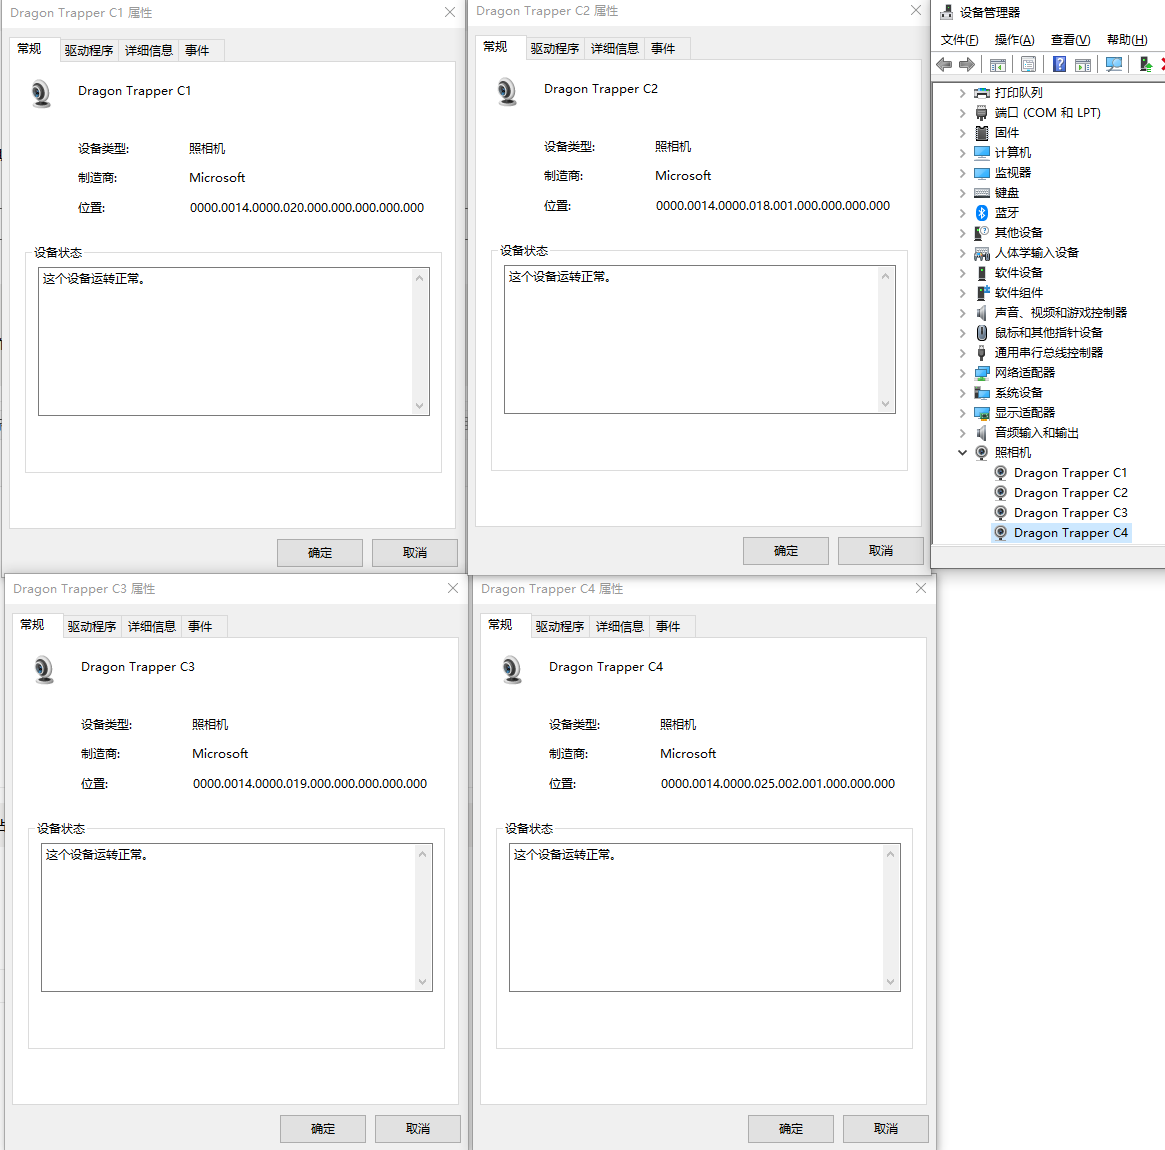Screen dimensions: 1165x1150
Task: Click the firmware chip icon next to 固件
Action: [x=981, y=133]
